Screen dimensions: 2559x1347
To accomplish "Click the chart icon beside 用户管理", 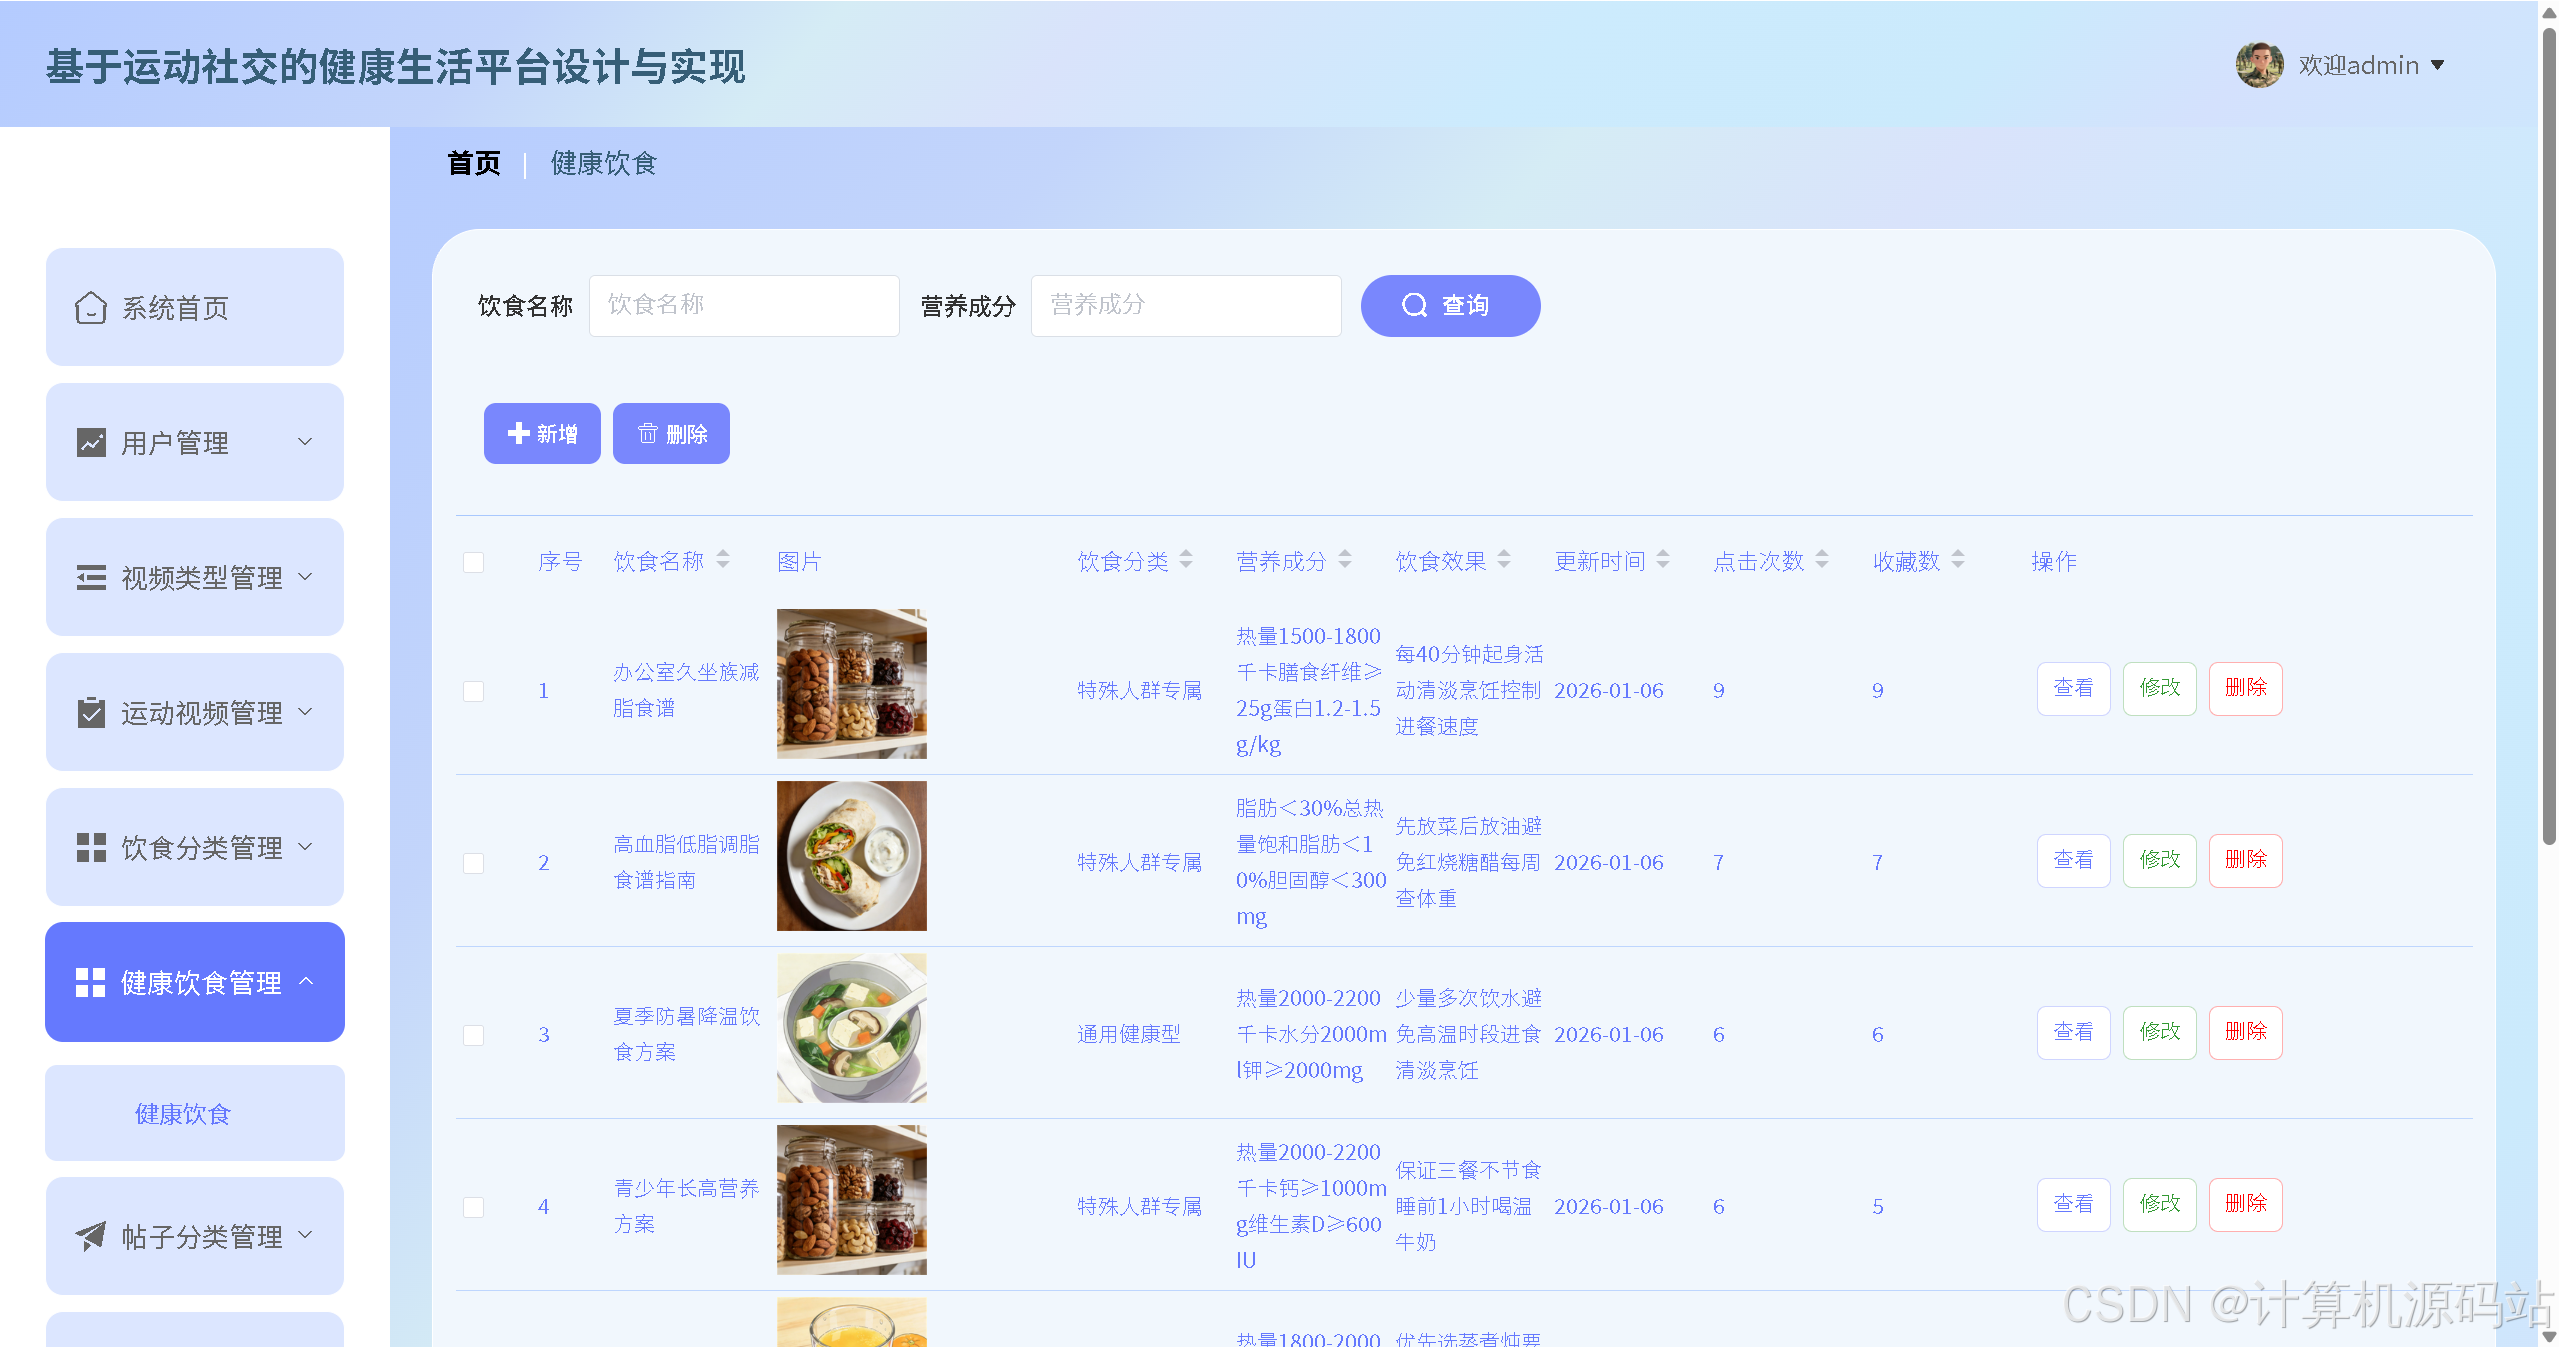I will click(x=91, y=443).
